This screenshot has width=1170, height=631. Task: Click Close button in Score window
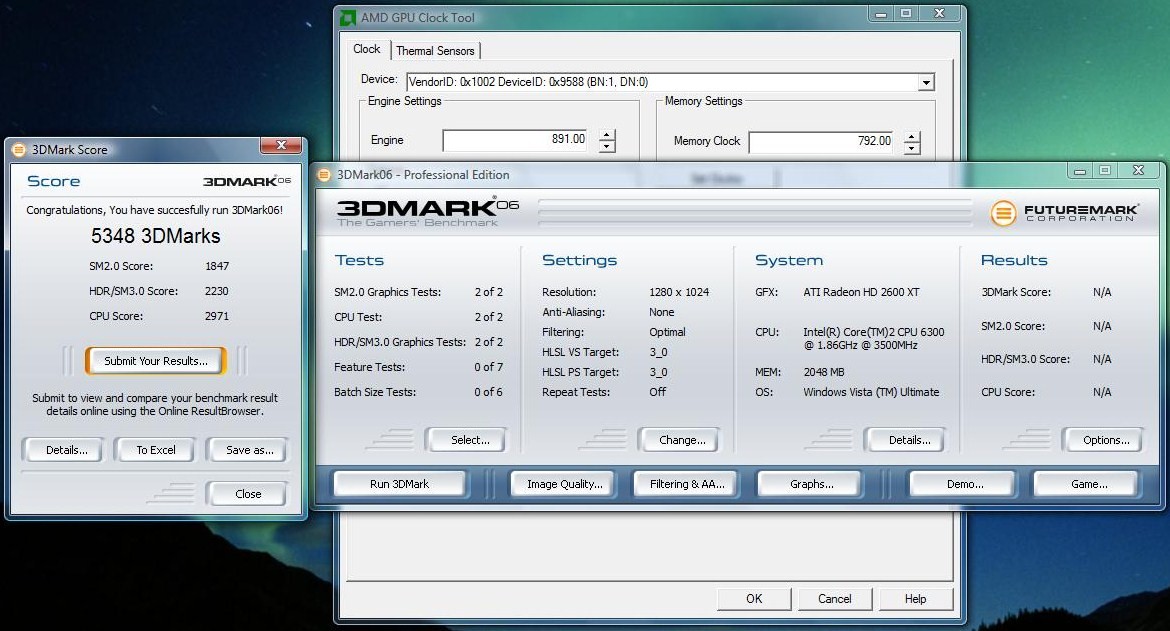click(248, 494)
